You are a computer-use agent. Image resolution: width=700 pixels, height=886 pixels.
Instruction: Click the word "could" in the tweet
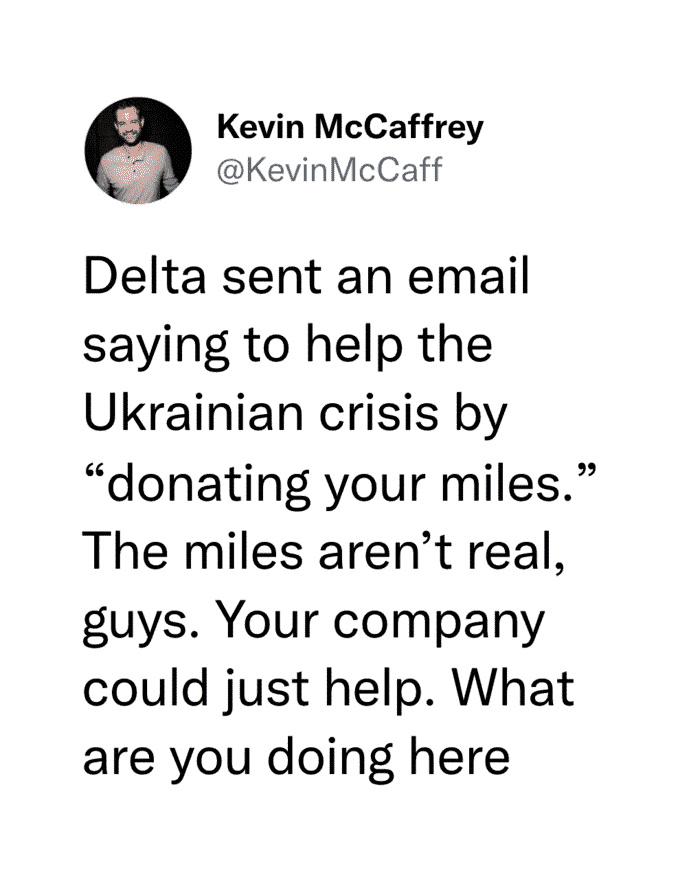[146, 689]
